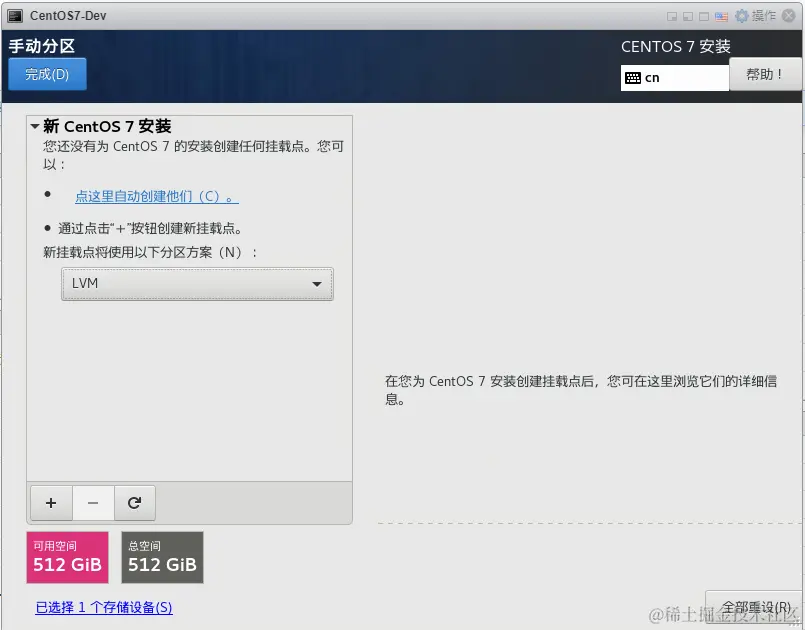Click the minus button to remove a mount point

pyautogui.click(x=93, y=503)
